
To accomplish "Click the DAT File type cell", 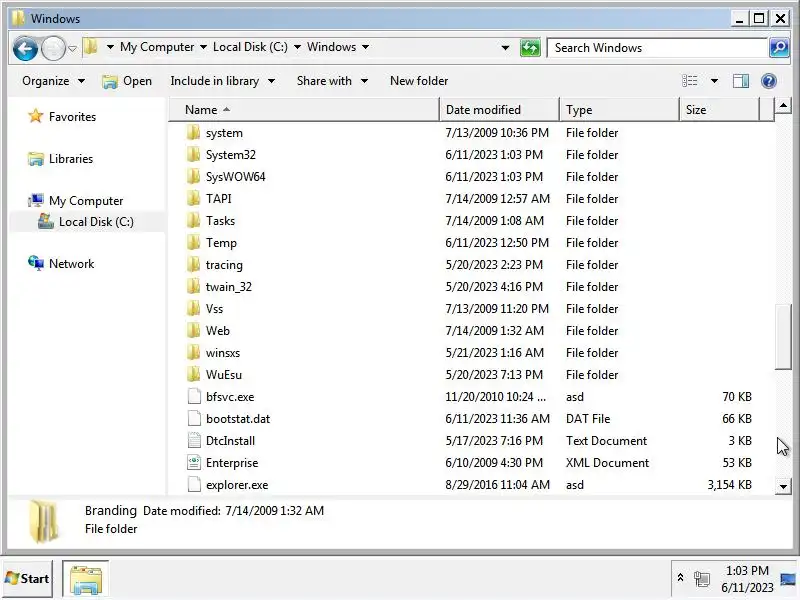I will click(x=588, y=418).
